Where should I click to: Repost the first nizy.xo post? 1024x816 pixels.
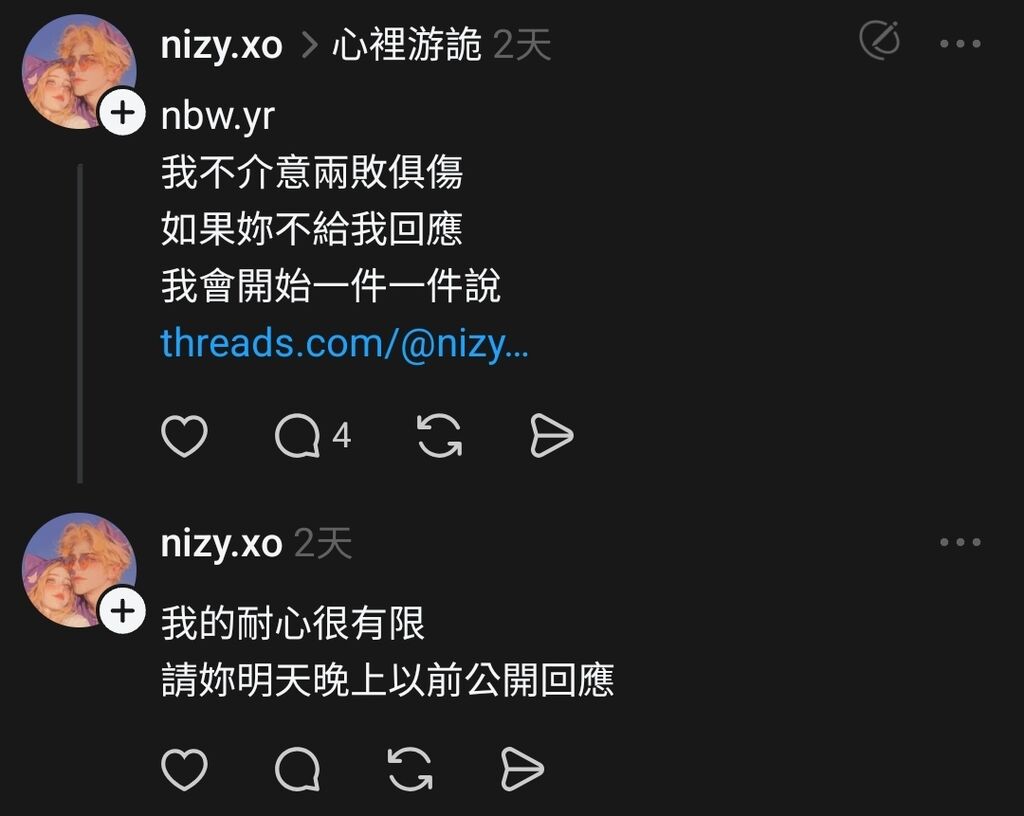pyautogui.click(x=440, y=435)
